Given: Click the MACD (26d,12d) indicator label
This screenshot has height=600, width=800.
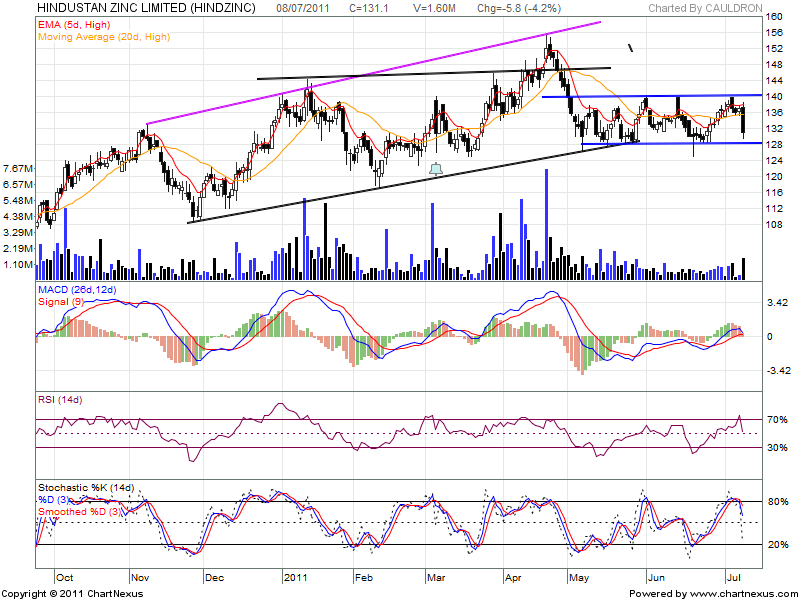Looking at the screenshot, I should tap(77, 289).
